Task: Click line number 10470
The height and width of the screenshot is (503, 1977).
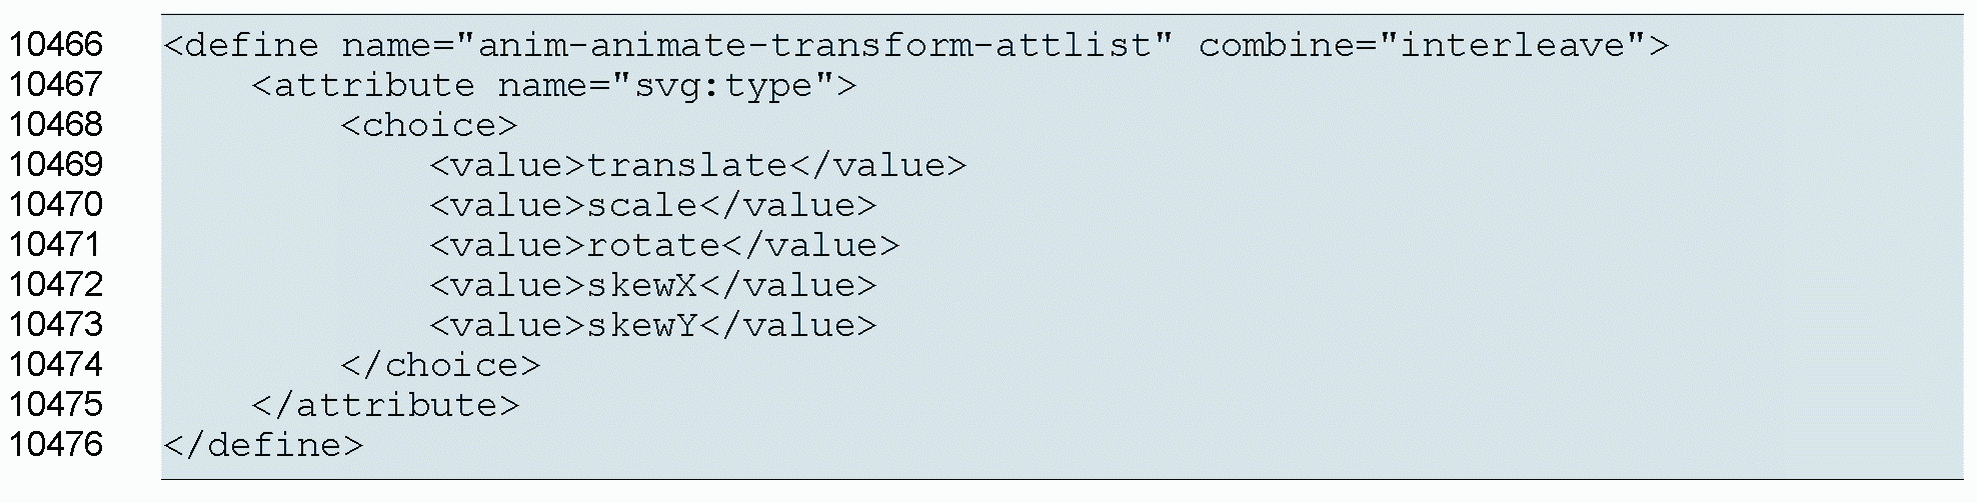Action: tap(56, 205)
